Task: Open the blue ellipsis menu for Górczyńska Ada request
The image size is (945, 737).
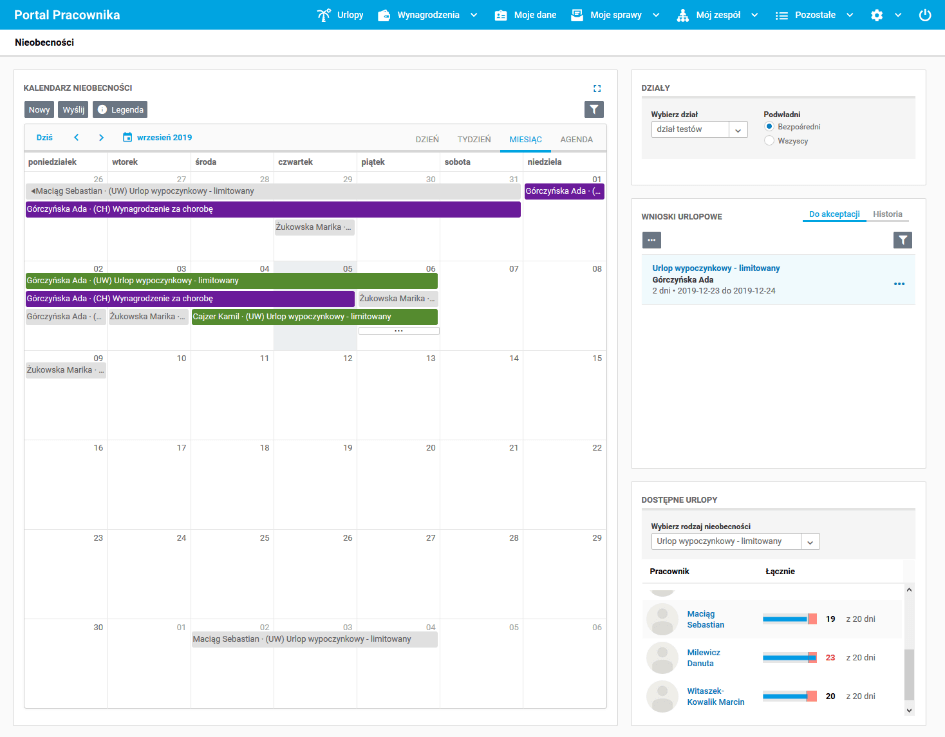Action: [899, 284]
